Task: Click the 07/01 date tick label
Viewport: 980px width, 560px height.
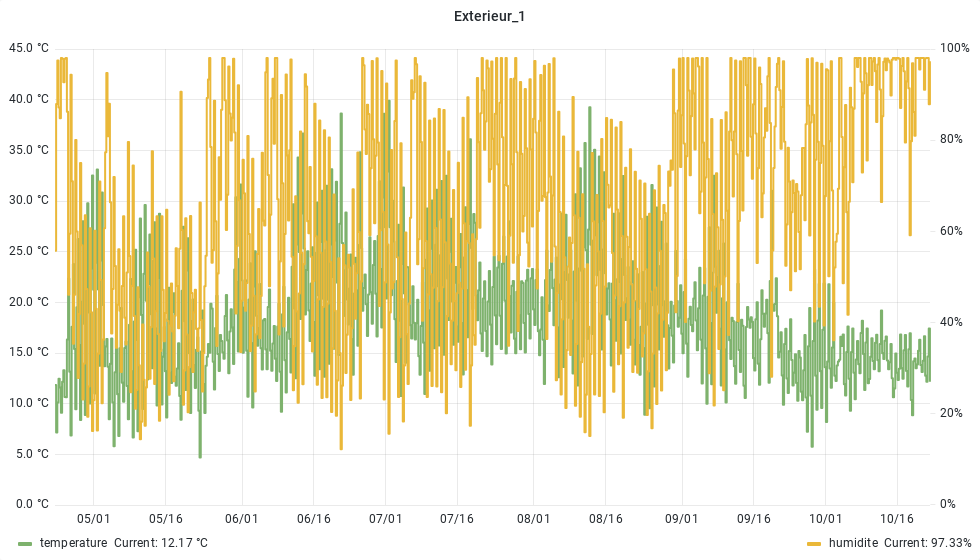Action: 385,519
